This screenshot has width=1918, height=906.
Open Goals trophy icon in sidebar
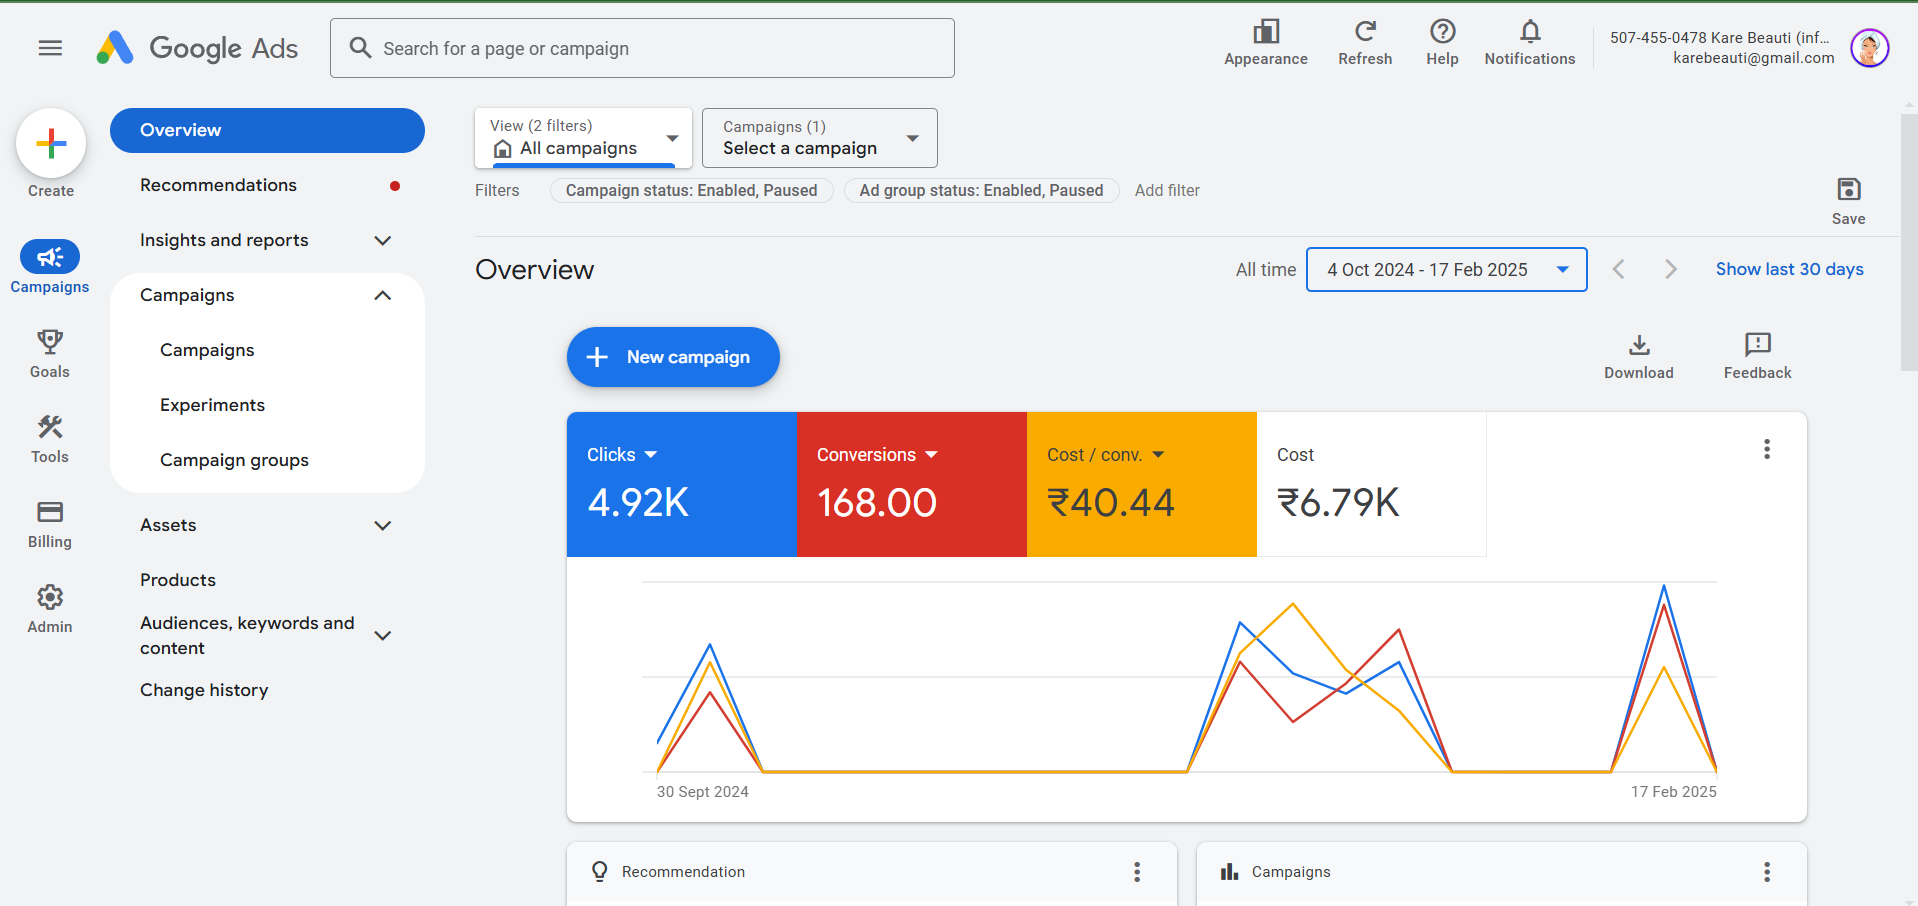(x=50, y=343)
